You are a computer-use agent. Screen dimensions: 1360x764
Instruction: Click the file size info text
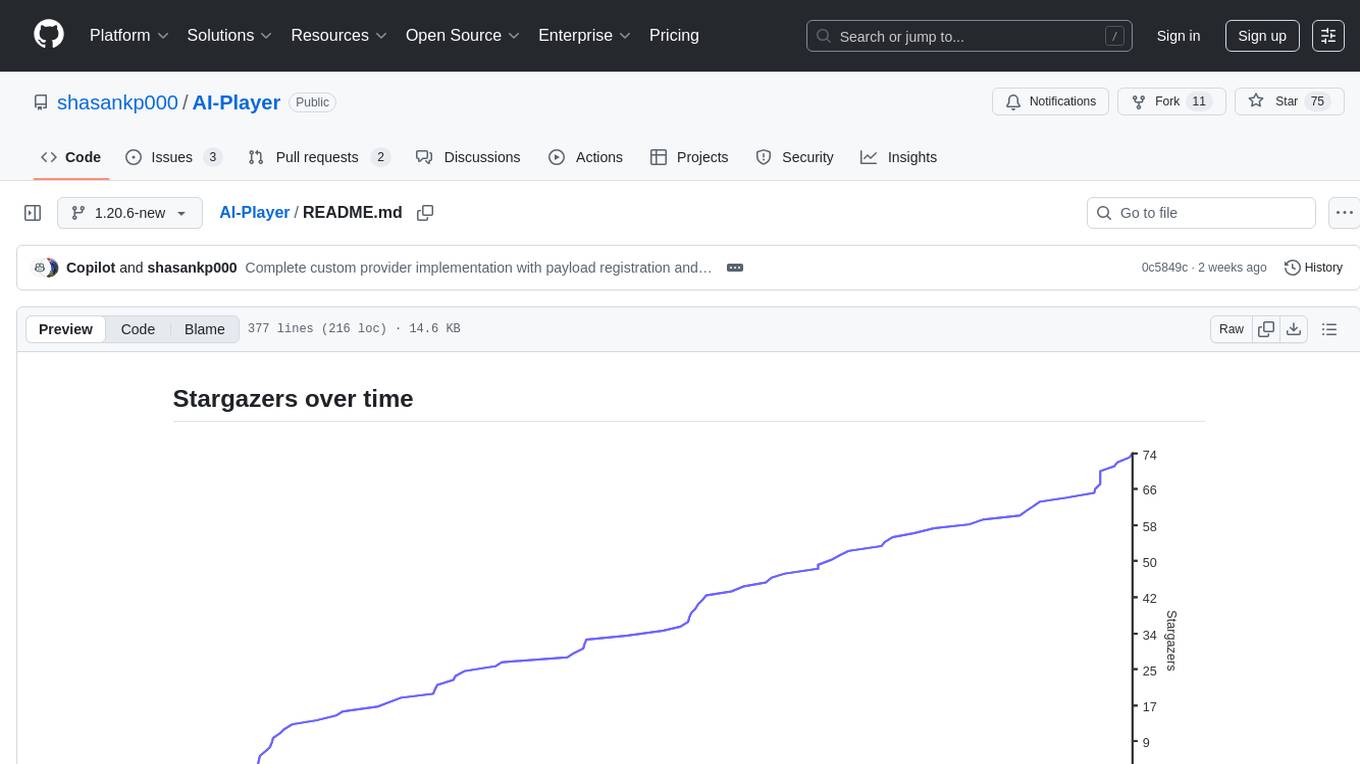point(354,329)
